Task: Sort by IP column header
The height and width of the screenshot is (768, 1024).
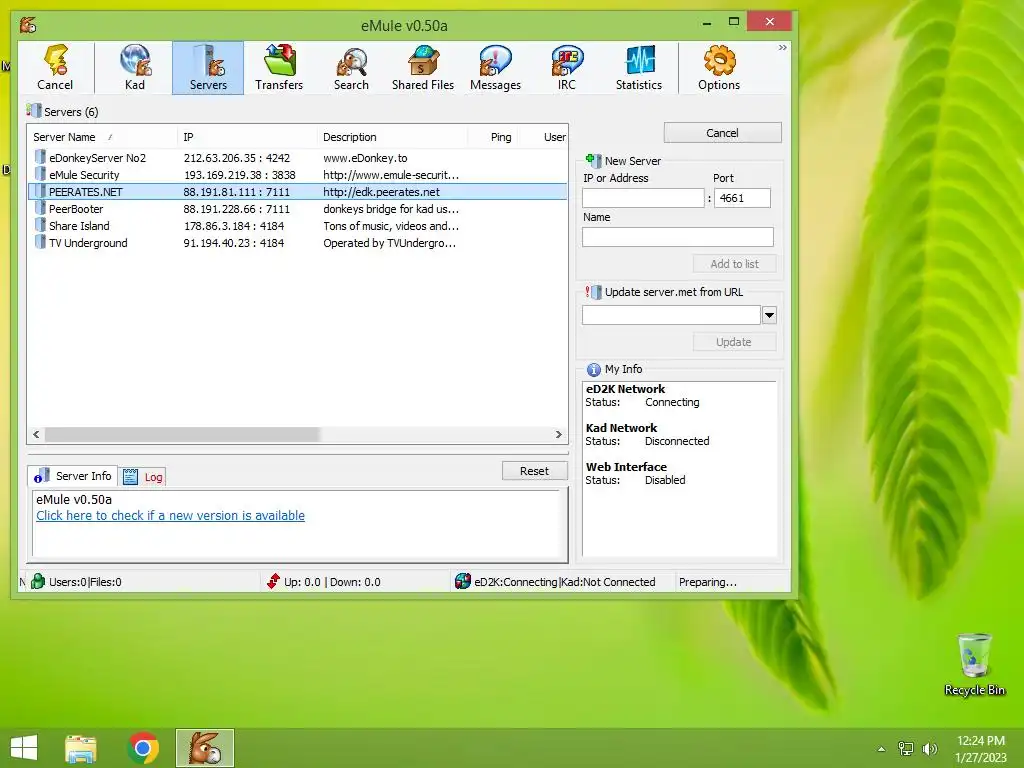Action: [x=247, y=136]
